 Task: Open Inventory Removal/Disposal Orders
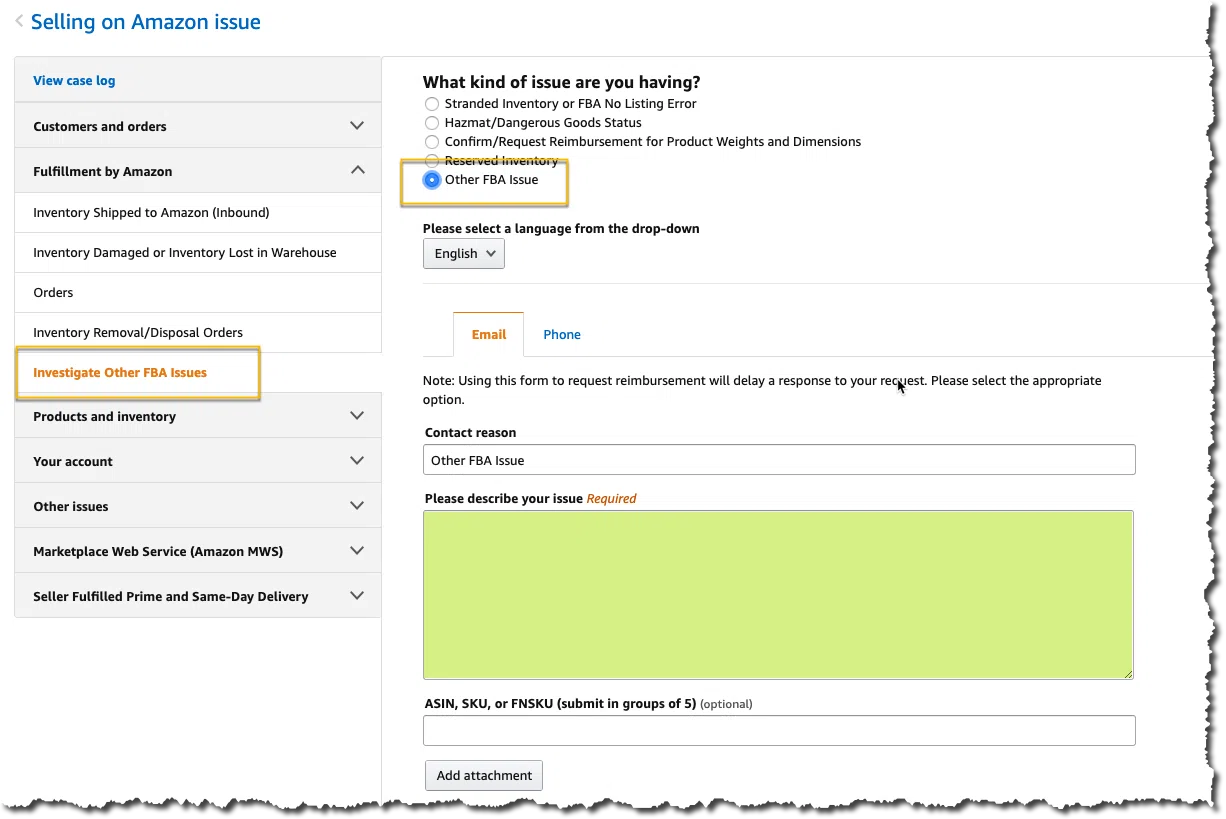tap(198, 332)
